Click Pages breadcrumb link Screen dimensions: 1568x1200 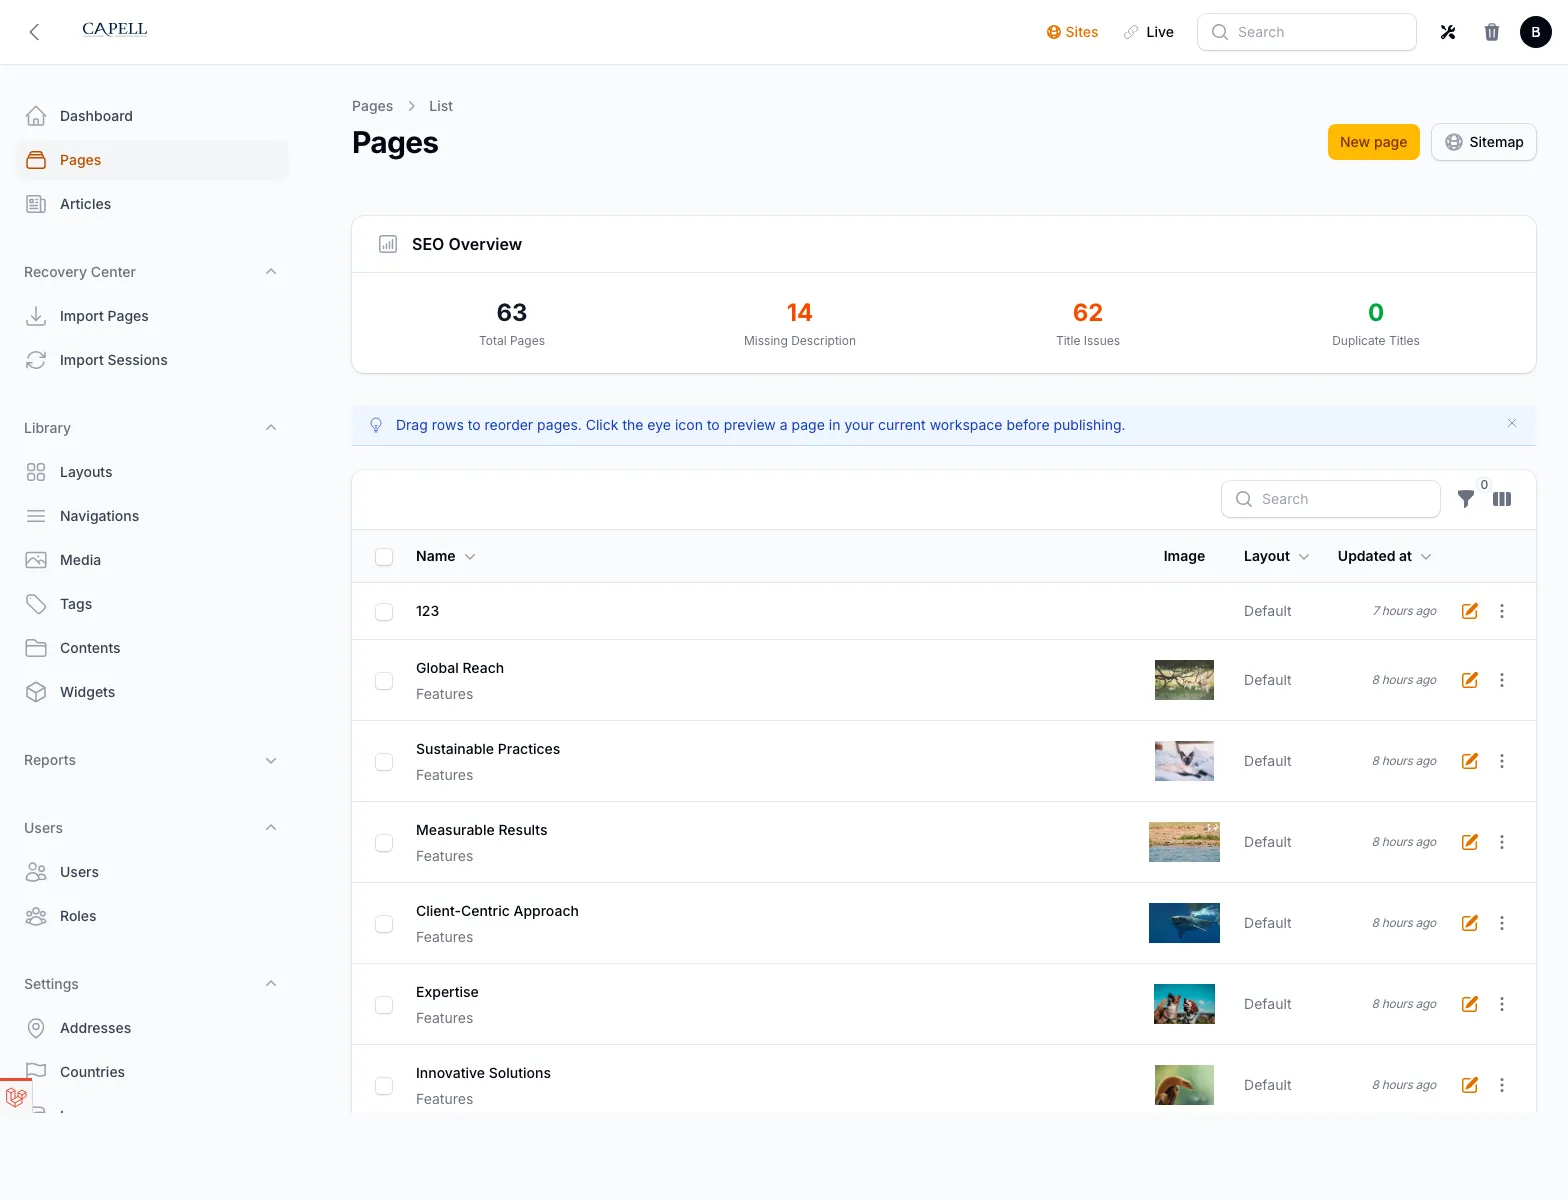click(372, 106)
